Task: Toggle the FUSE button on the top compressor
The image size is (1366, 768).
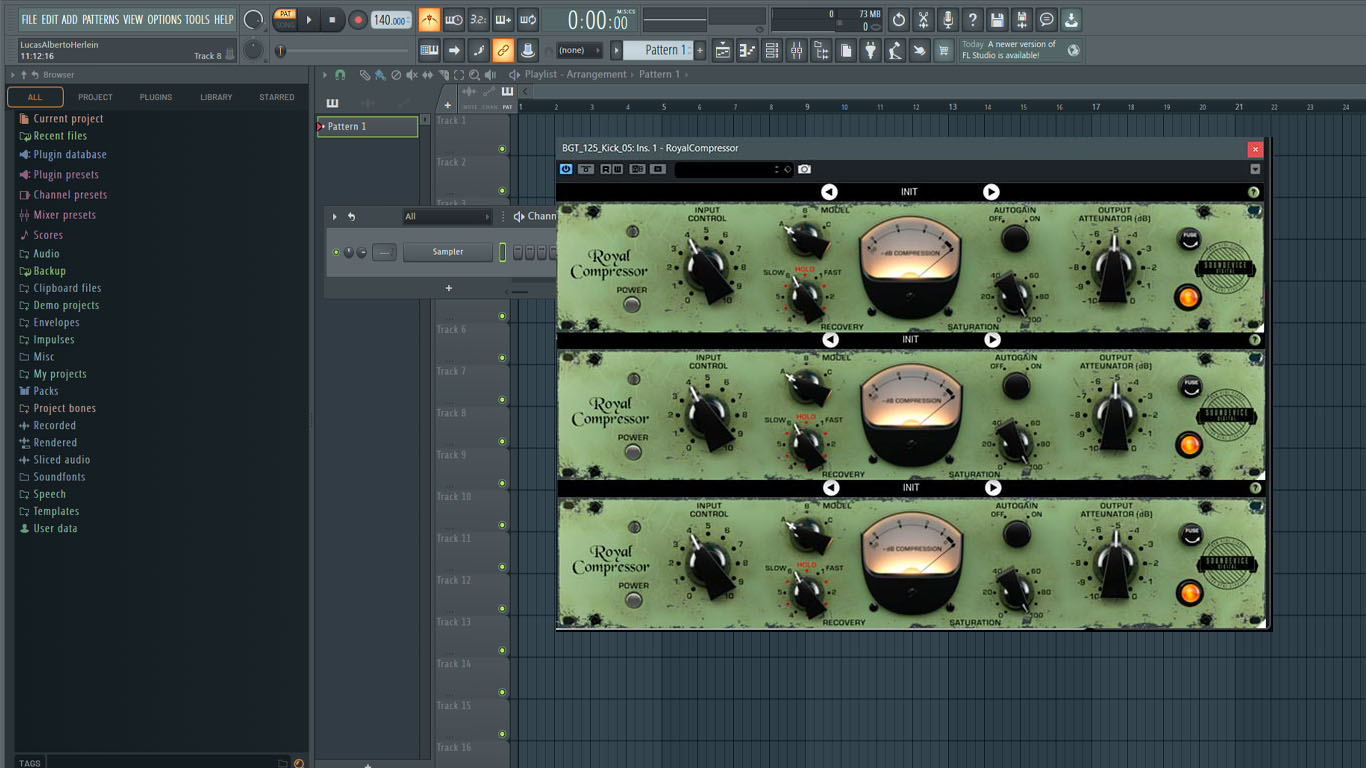Action: pyautogui.click(x=1189, y=238)
